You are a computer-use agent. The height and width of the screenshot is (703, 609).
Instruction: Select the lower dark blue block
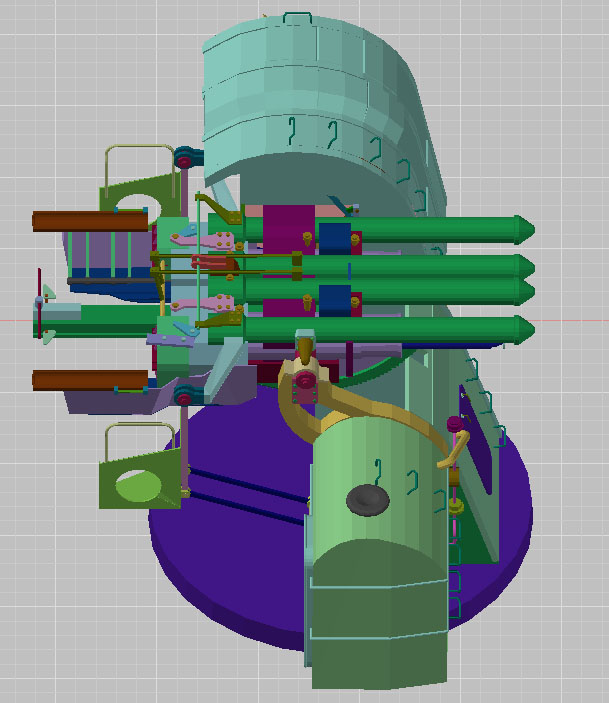tap(335, 300)
